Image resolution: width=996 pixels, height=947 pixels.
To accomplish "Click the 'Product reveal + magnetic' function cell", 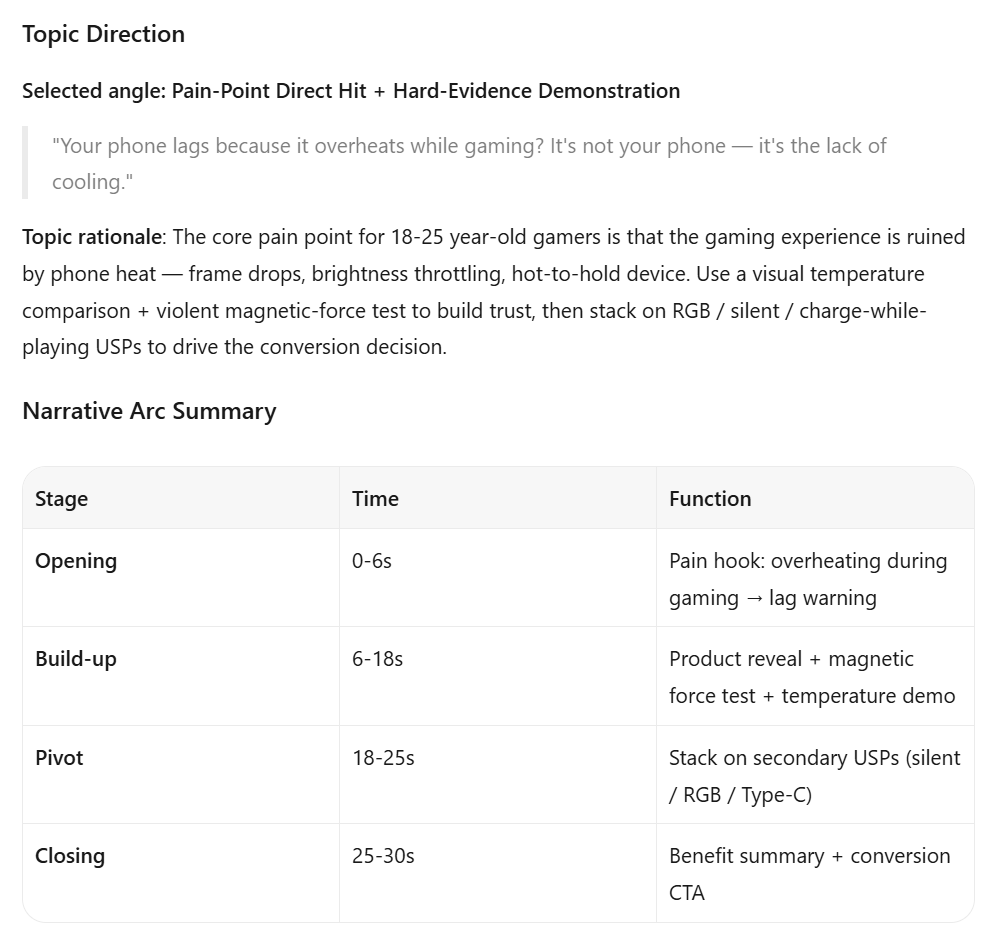I will tap(815, 676).
